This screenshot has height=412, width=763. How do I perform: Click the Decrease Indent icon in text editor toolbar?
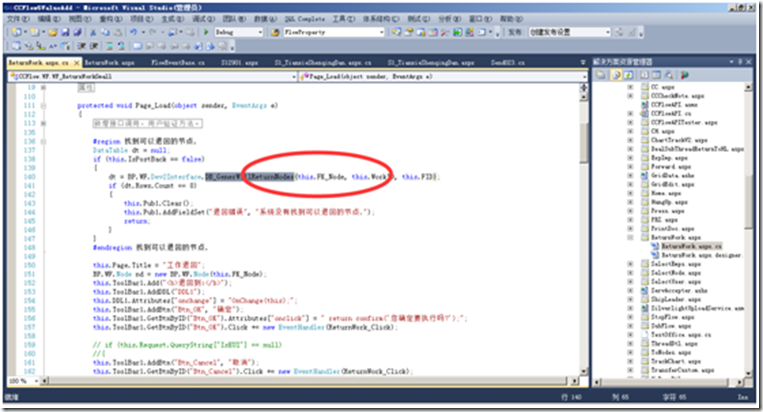pos(82,46)
